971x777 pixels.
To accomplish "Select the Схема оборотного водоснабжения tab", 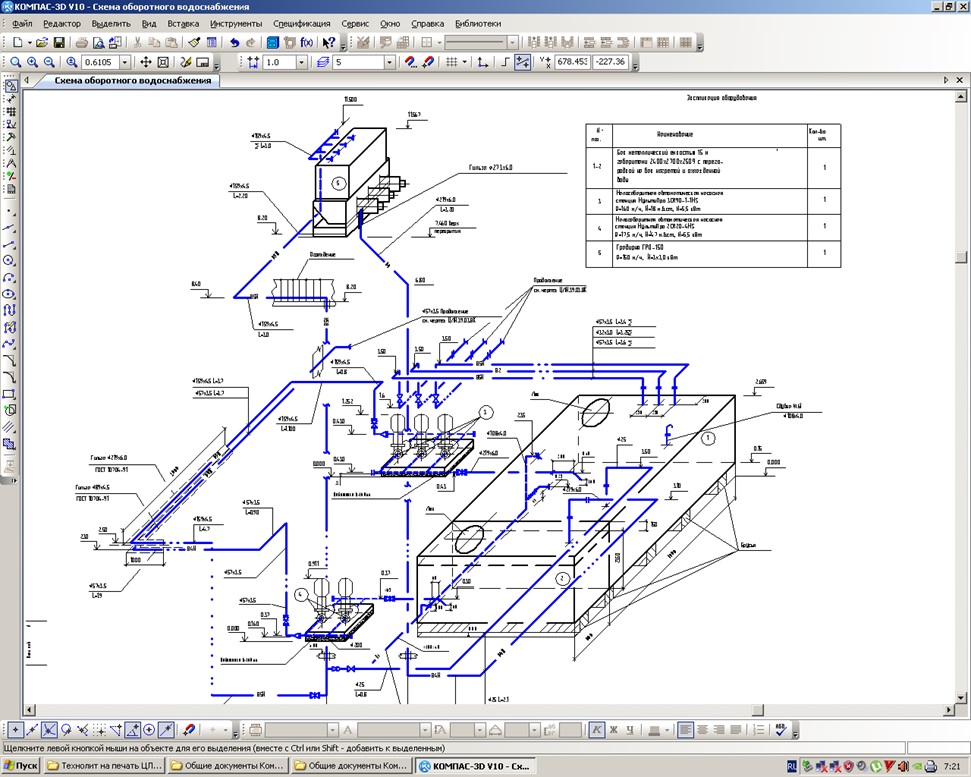I will [x=132, y=80].
